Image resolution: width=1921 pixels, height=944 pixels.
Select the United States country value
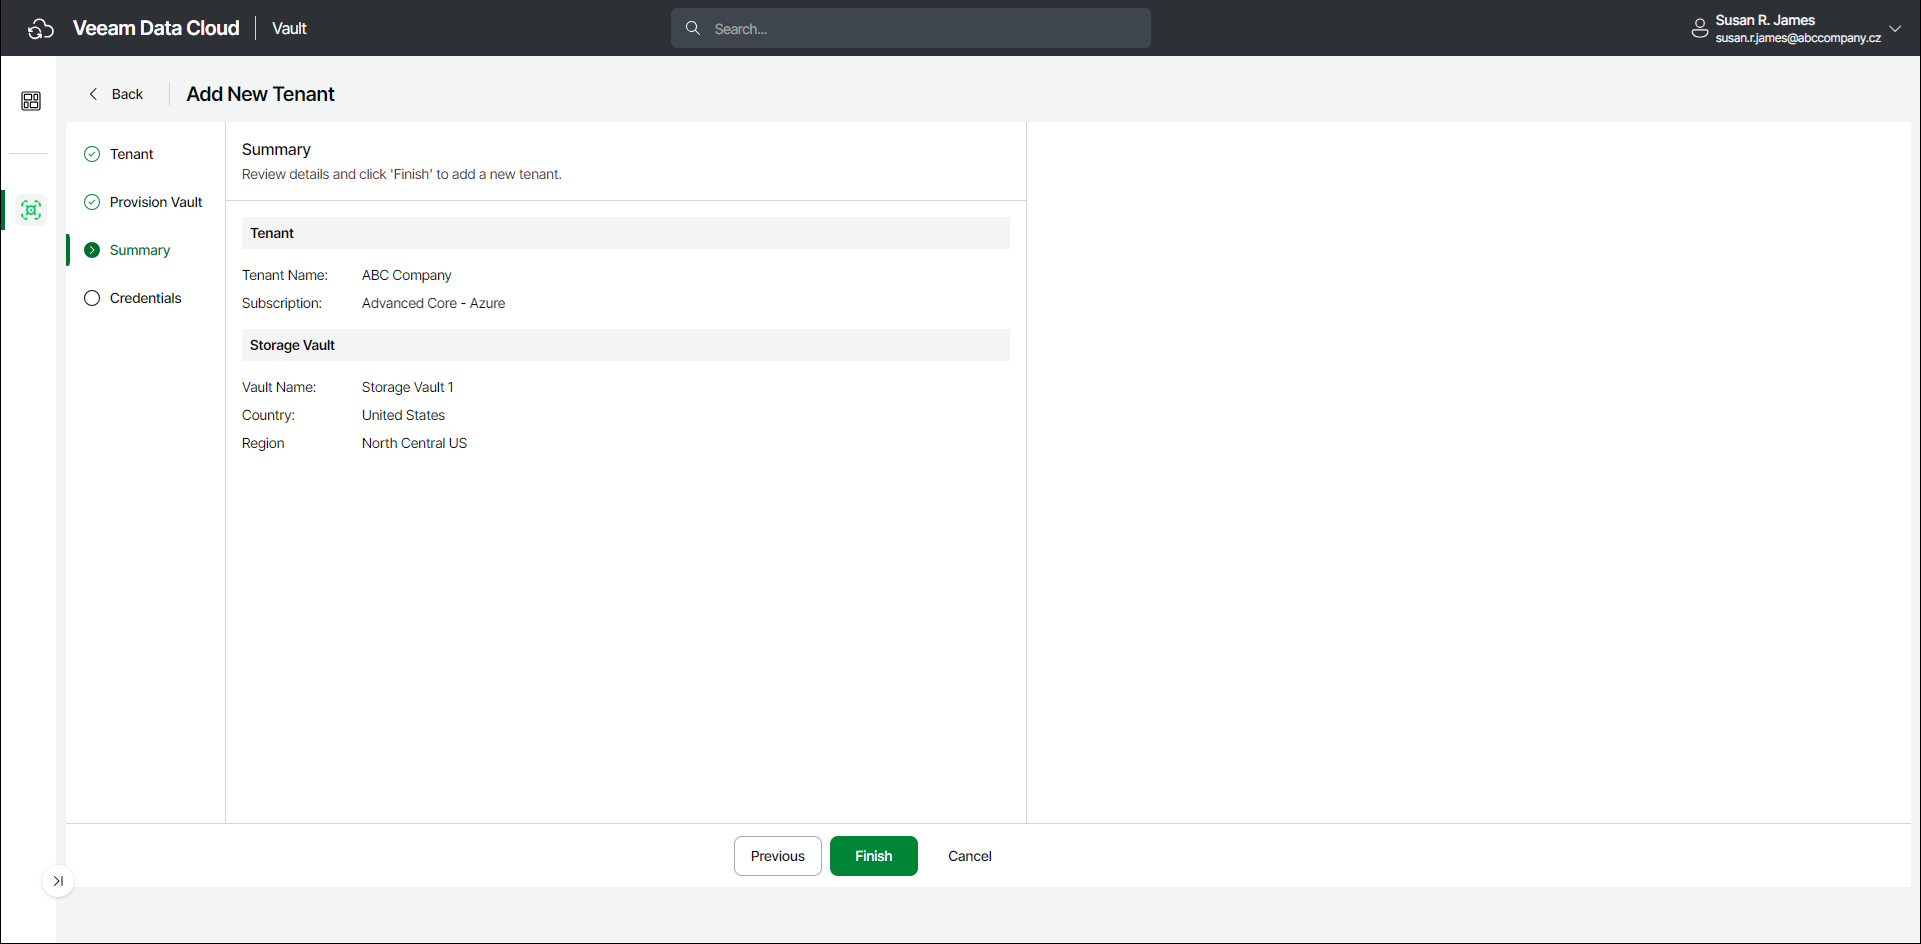pyautogui.click(x=403, y=415)
